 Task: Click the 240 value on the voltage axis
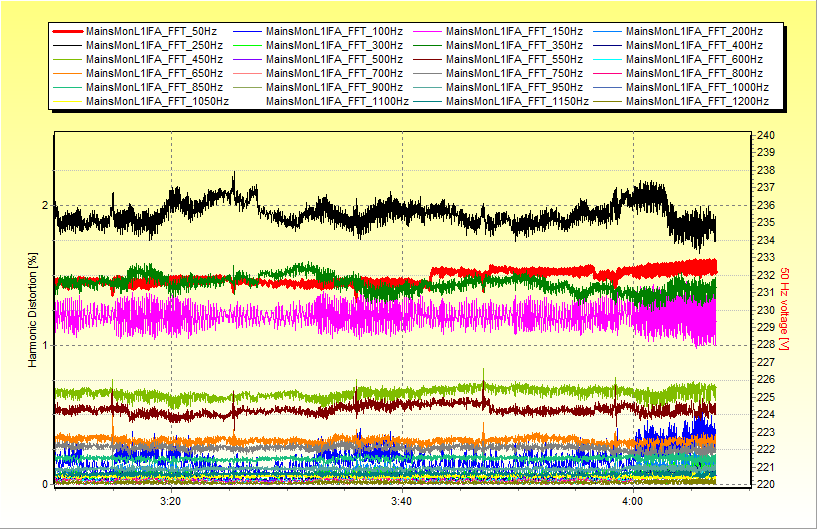click(766, 135)
